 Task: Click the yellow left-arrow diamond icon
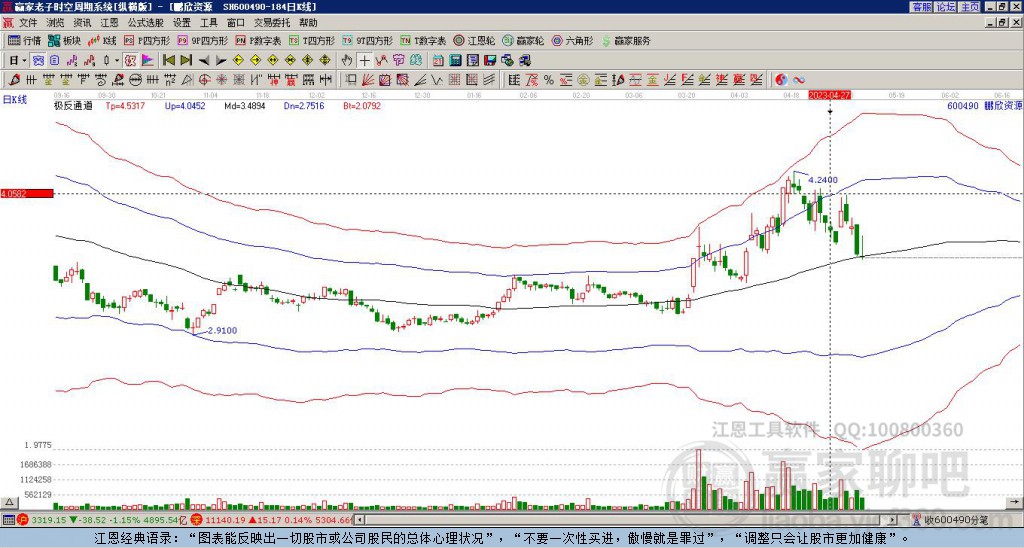[238, 60]
